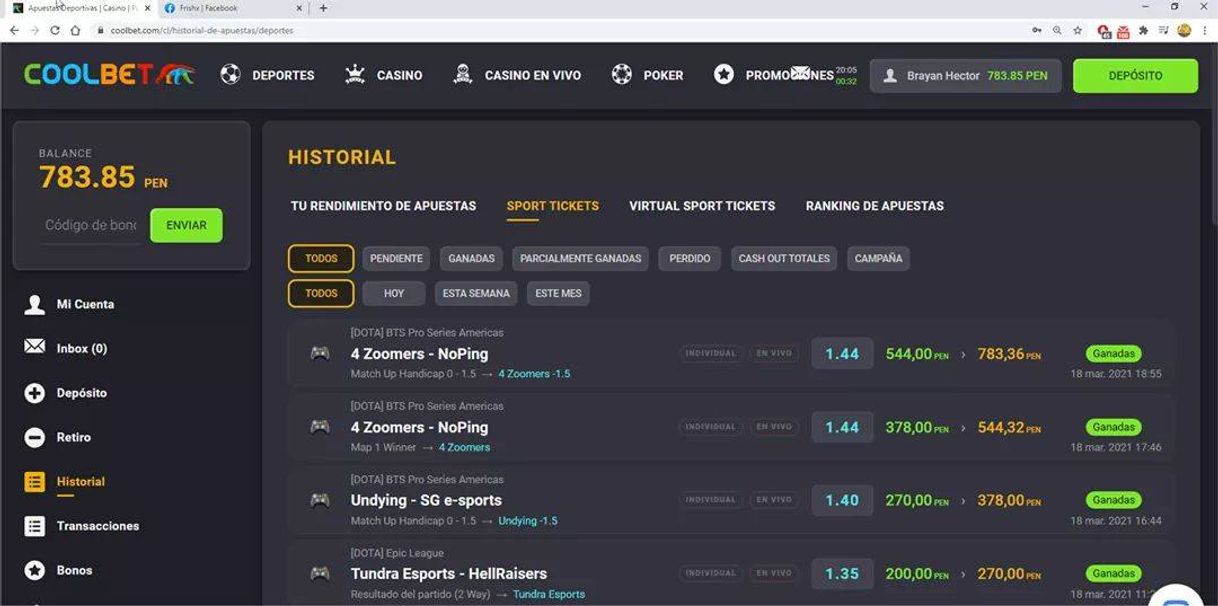
Task: Open the Deportes menu
Action: point(283,75)
